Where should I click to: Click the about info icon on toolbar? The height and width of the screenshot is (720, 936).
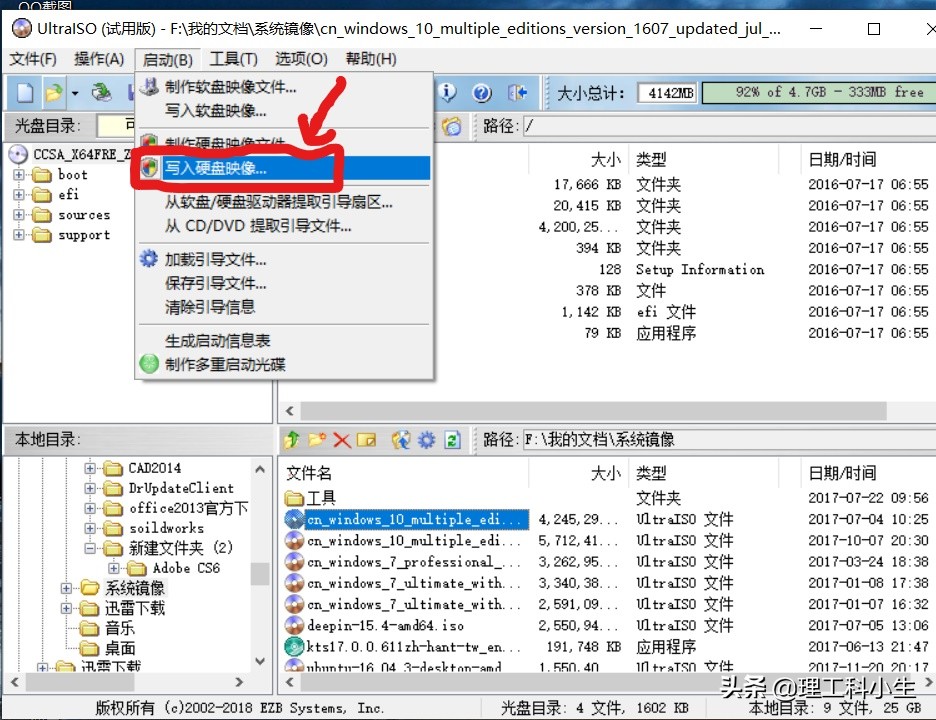(448, 92)
